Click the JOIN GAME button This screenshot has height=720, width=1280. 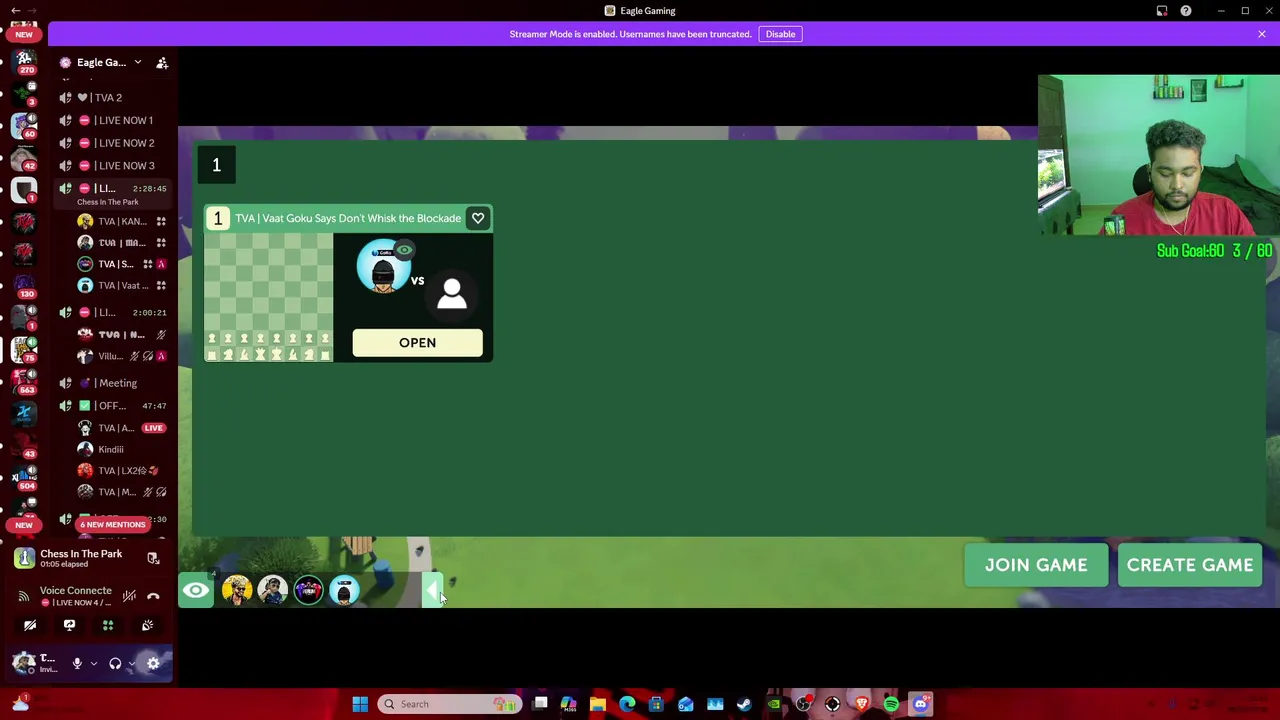coord(1036,565)
